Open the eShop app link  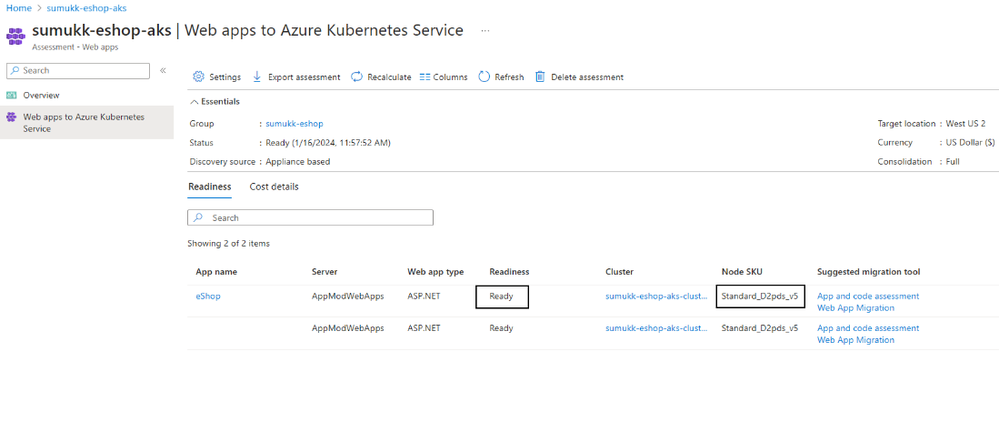pyautogui.click(x=208, y=296)
